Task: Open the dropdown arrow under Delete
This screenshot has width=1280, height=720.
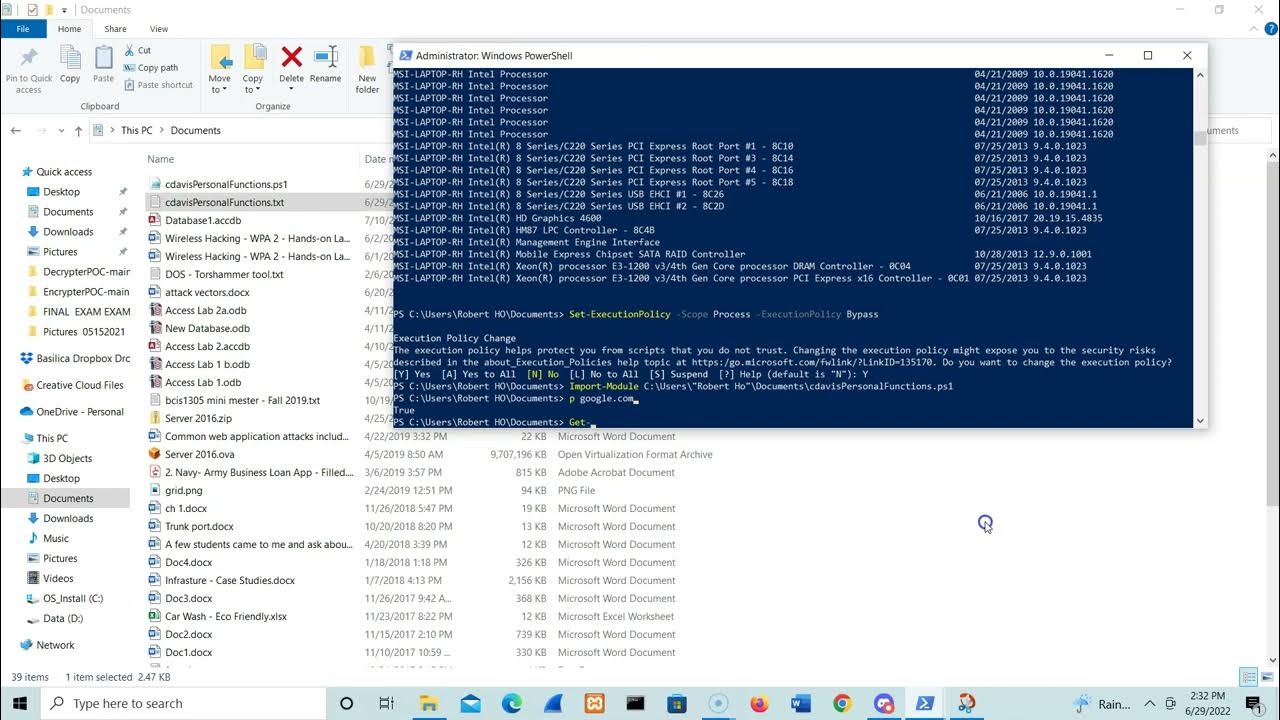Action: coord(291,89)
